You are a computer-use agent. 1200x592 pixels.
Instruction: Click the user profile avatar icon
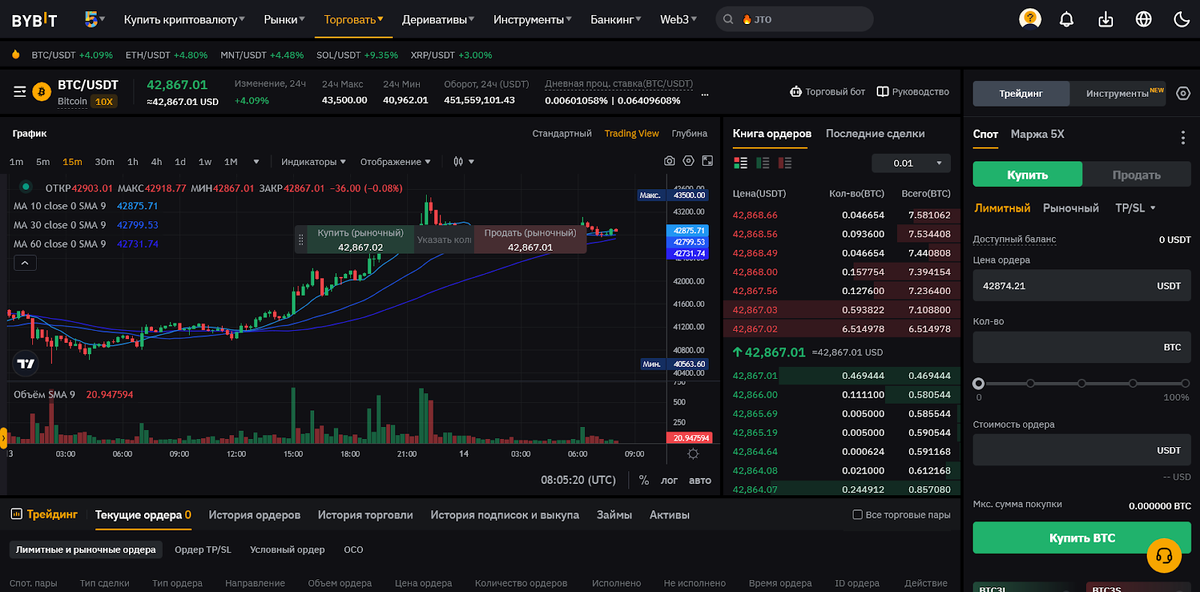tap(1030, 19)
